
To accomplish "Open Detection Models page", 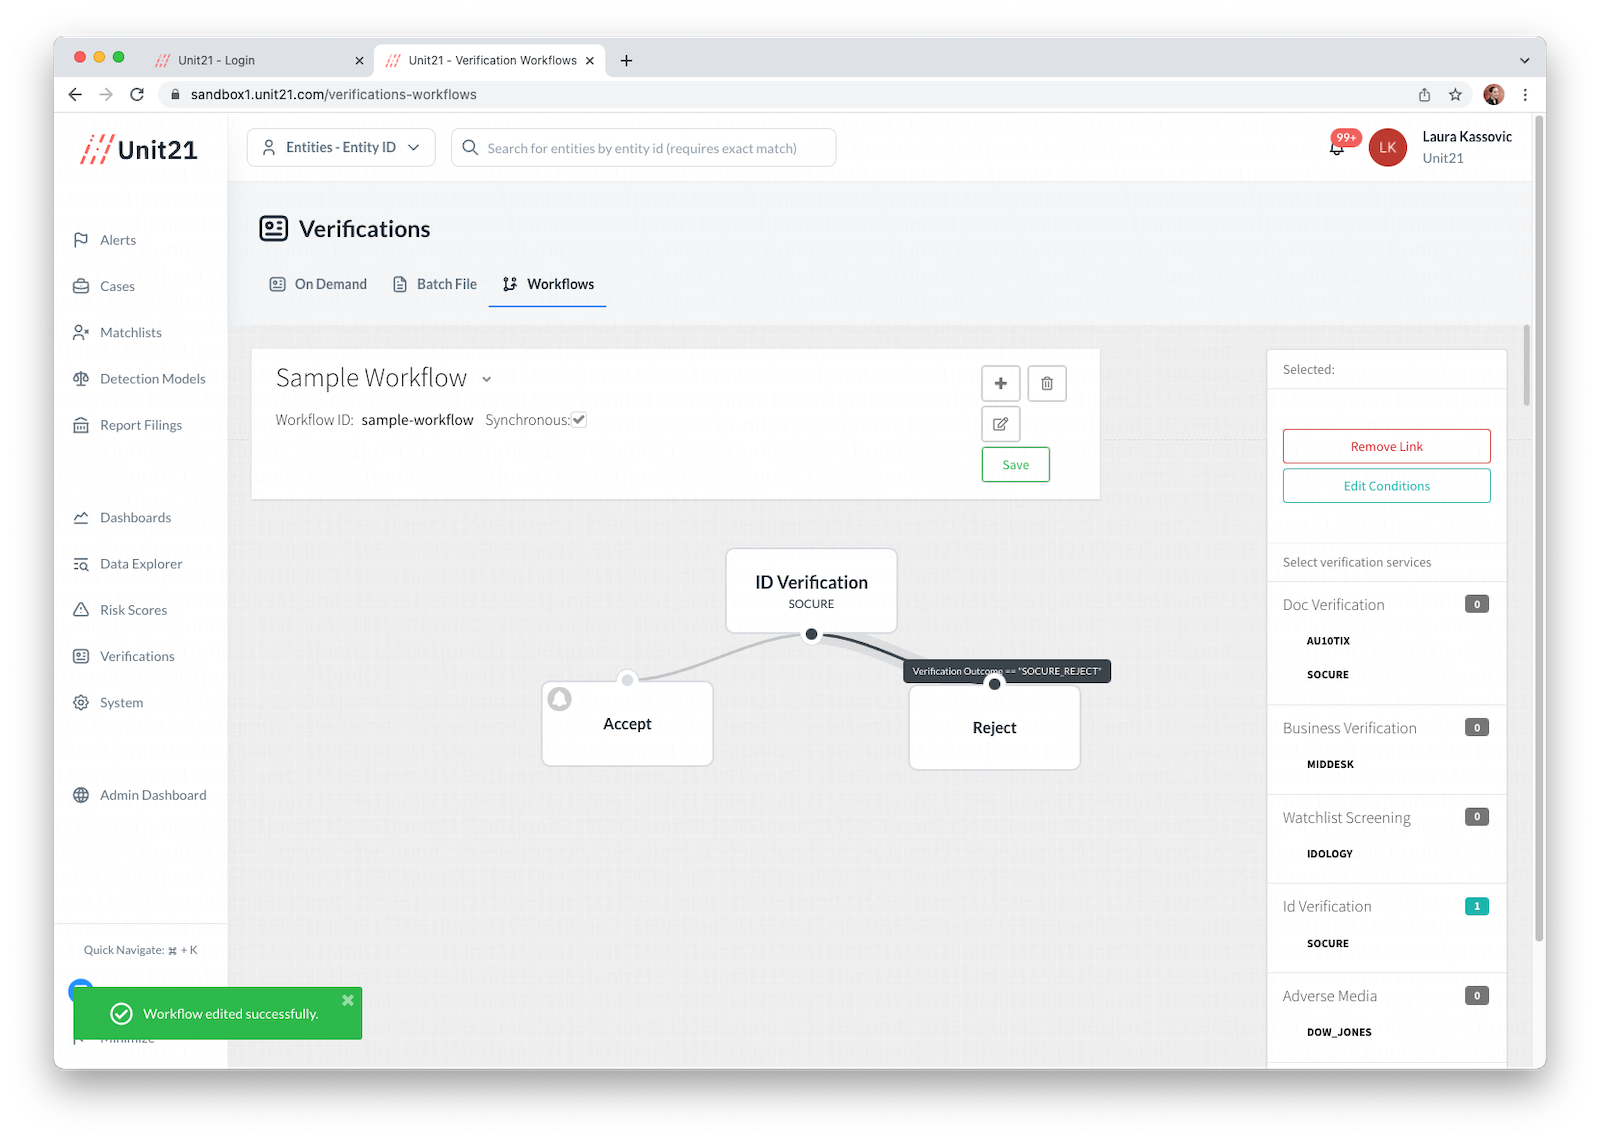I will (x=139, y=378).
